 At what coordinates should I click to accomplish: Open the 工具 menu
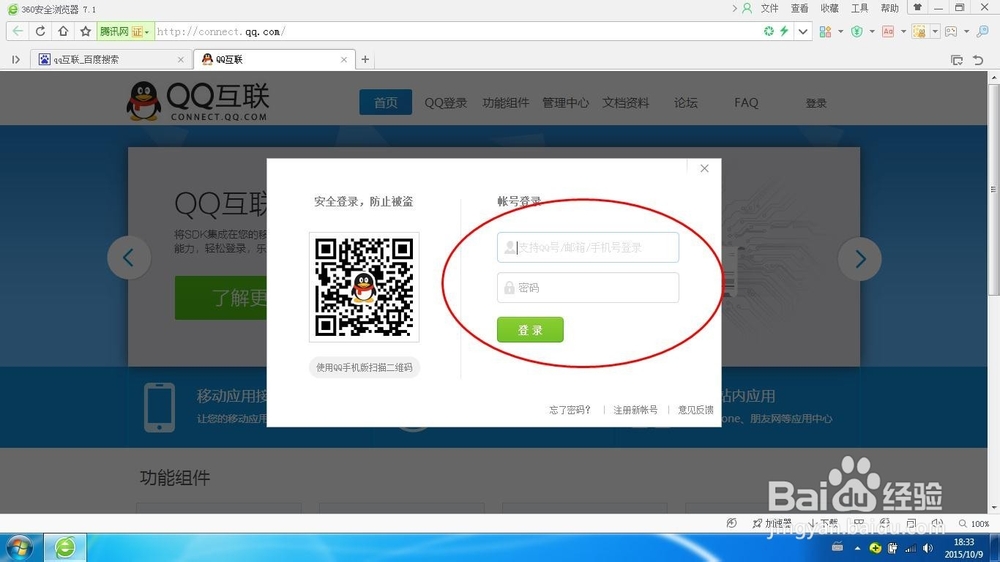(x=860, y=8)
